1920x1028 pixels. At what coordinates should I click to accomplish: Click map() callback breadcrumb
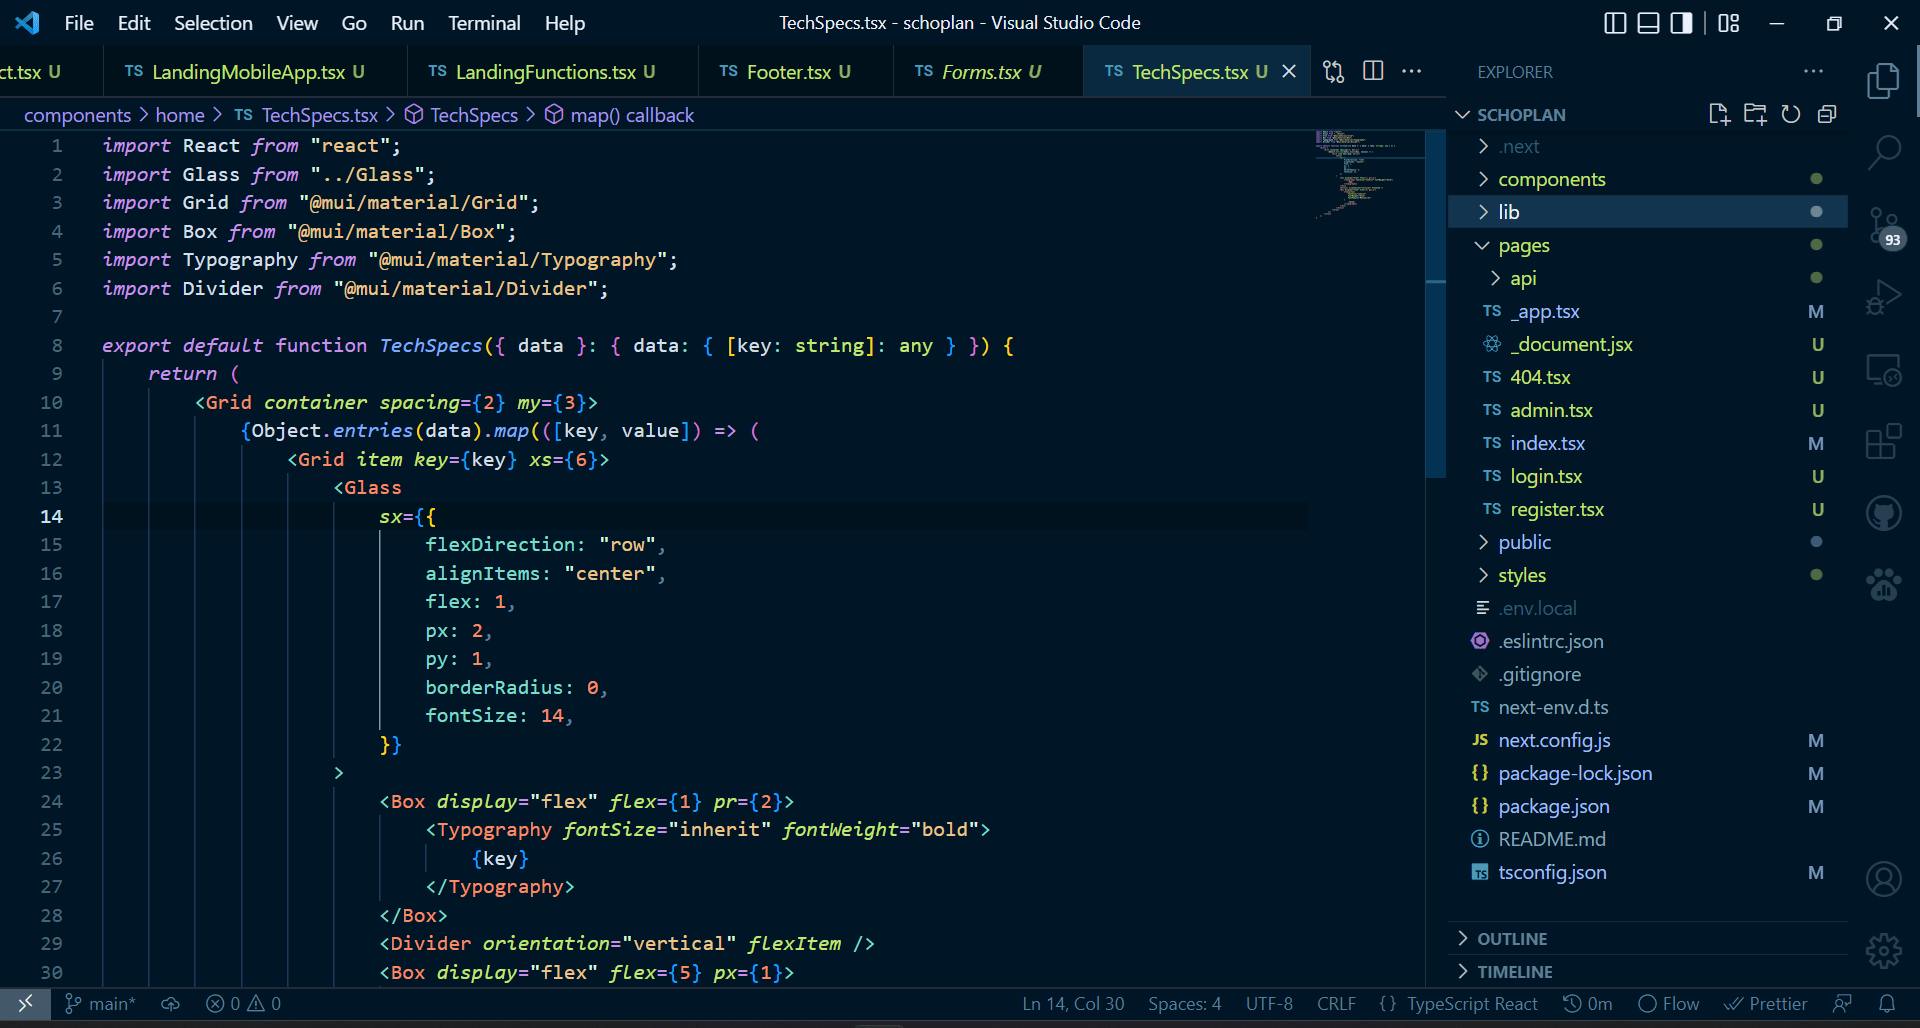(x=619, y=115)
